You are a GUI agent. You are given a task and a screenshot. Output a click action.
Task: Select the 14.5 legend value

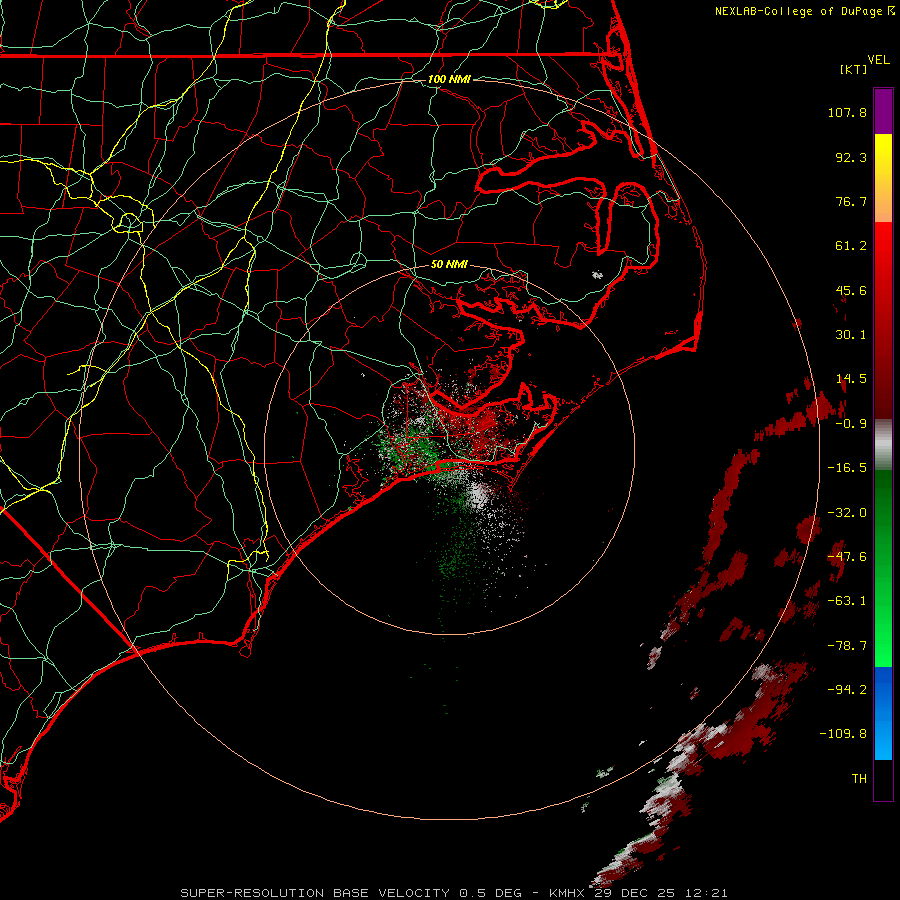851,379
